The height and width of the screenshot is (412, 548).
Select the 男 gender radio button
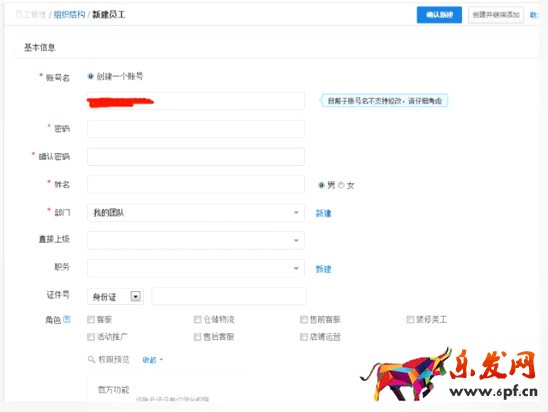(321, 185)
